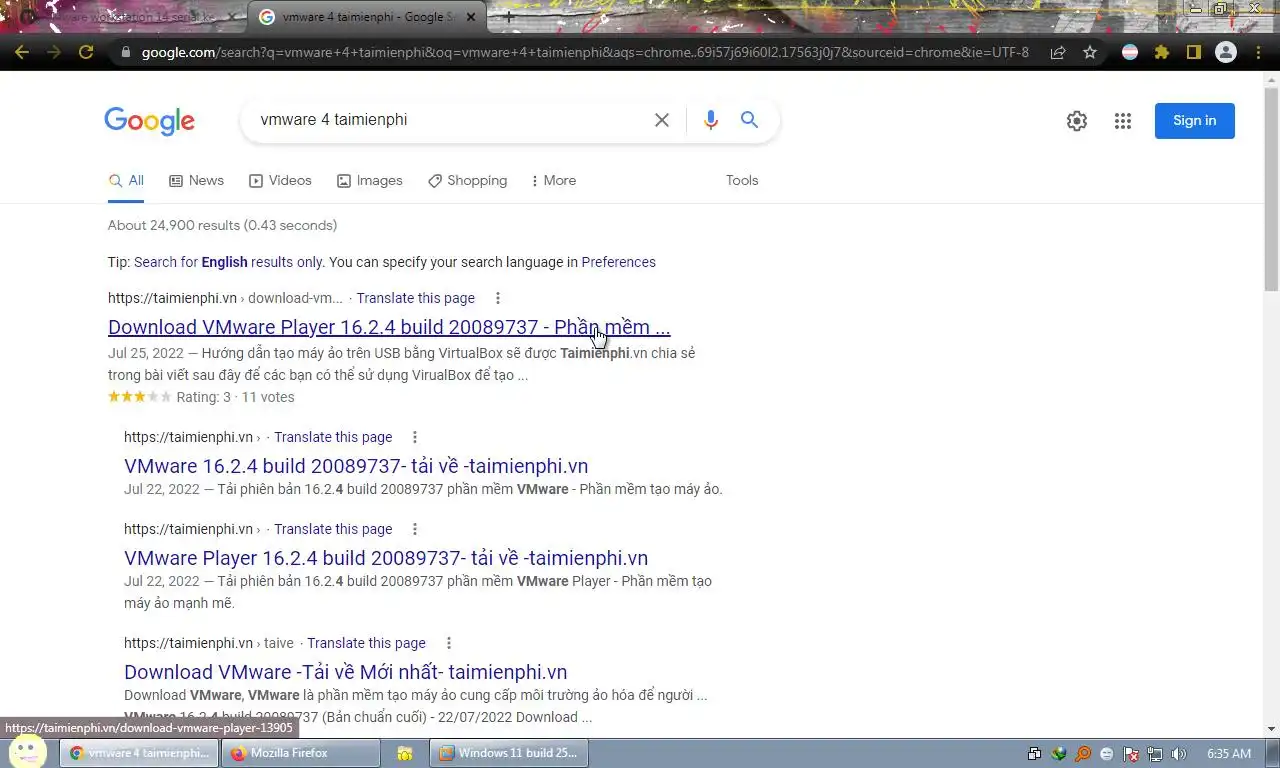Open Chrome three-dot menu
This screenshot has height=768, width=1280.
1258,52
